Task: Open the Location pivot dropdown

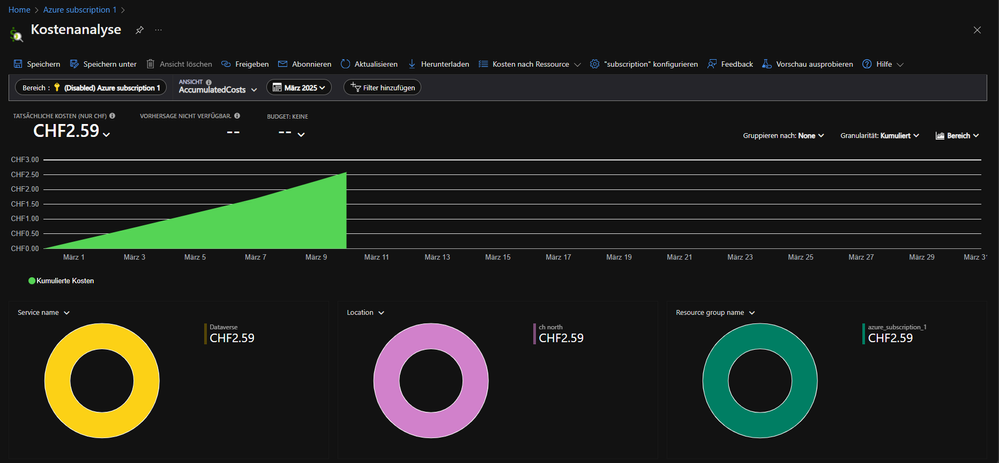Action: (366, 313)
